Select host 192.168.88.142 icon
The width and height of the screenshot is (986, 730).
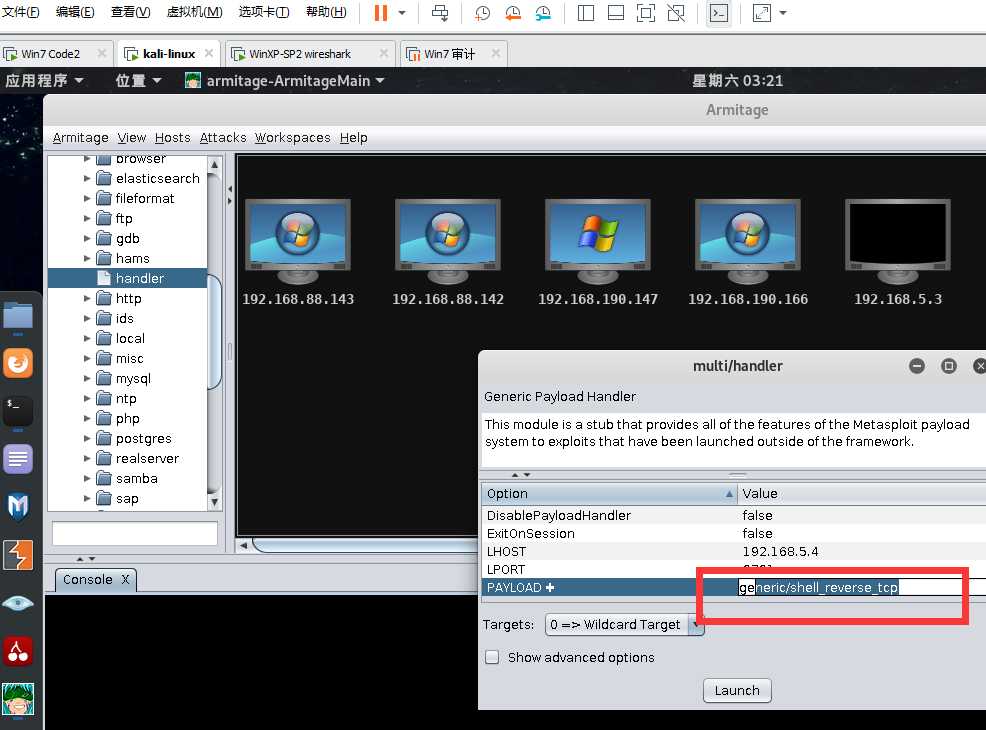(x=447, y=241)
